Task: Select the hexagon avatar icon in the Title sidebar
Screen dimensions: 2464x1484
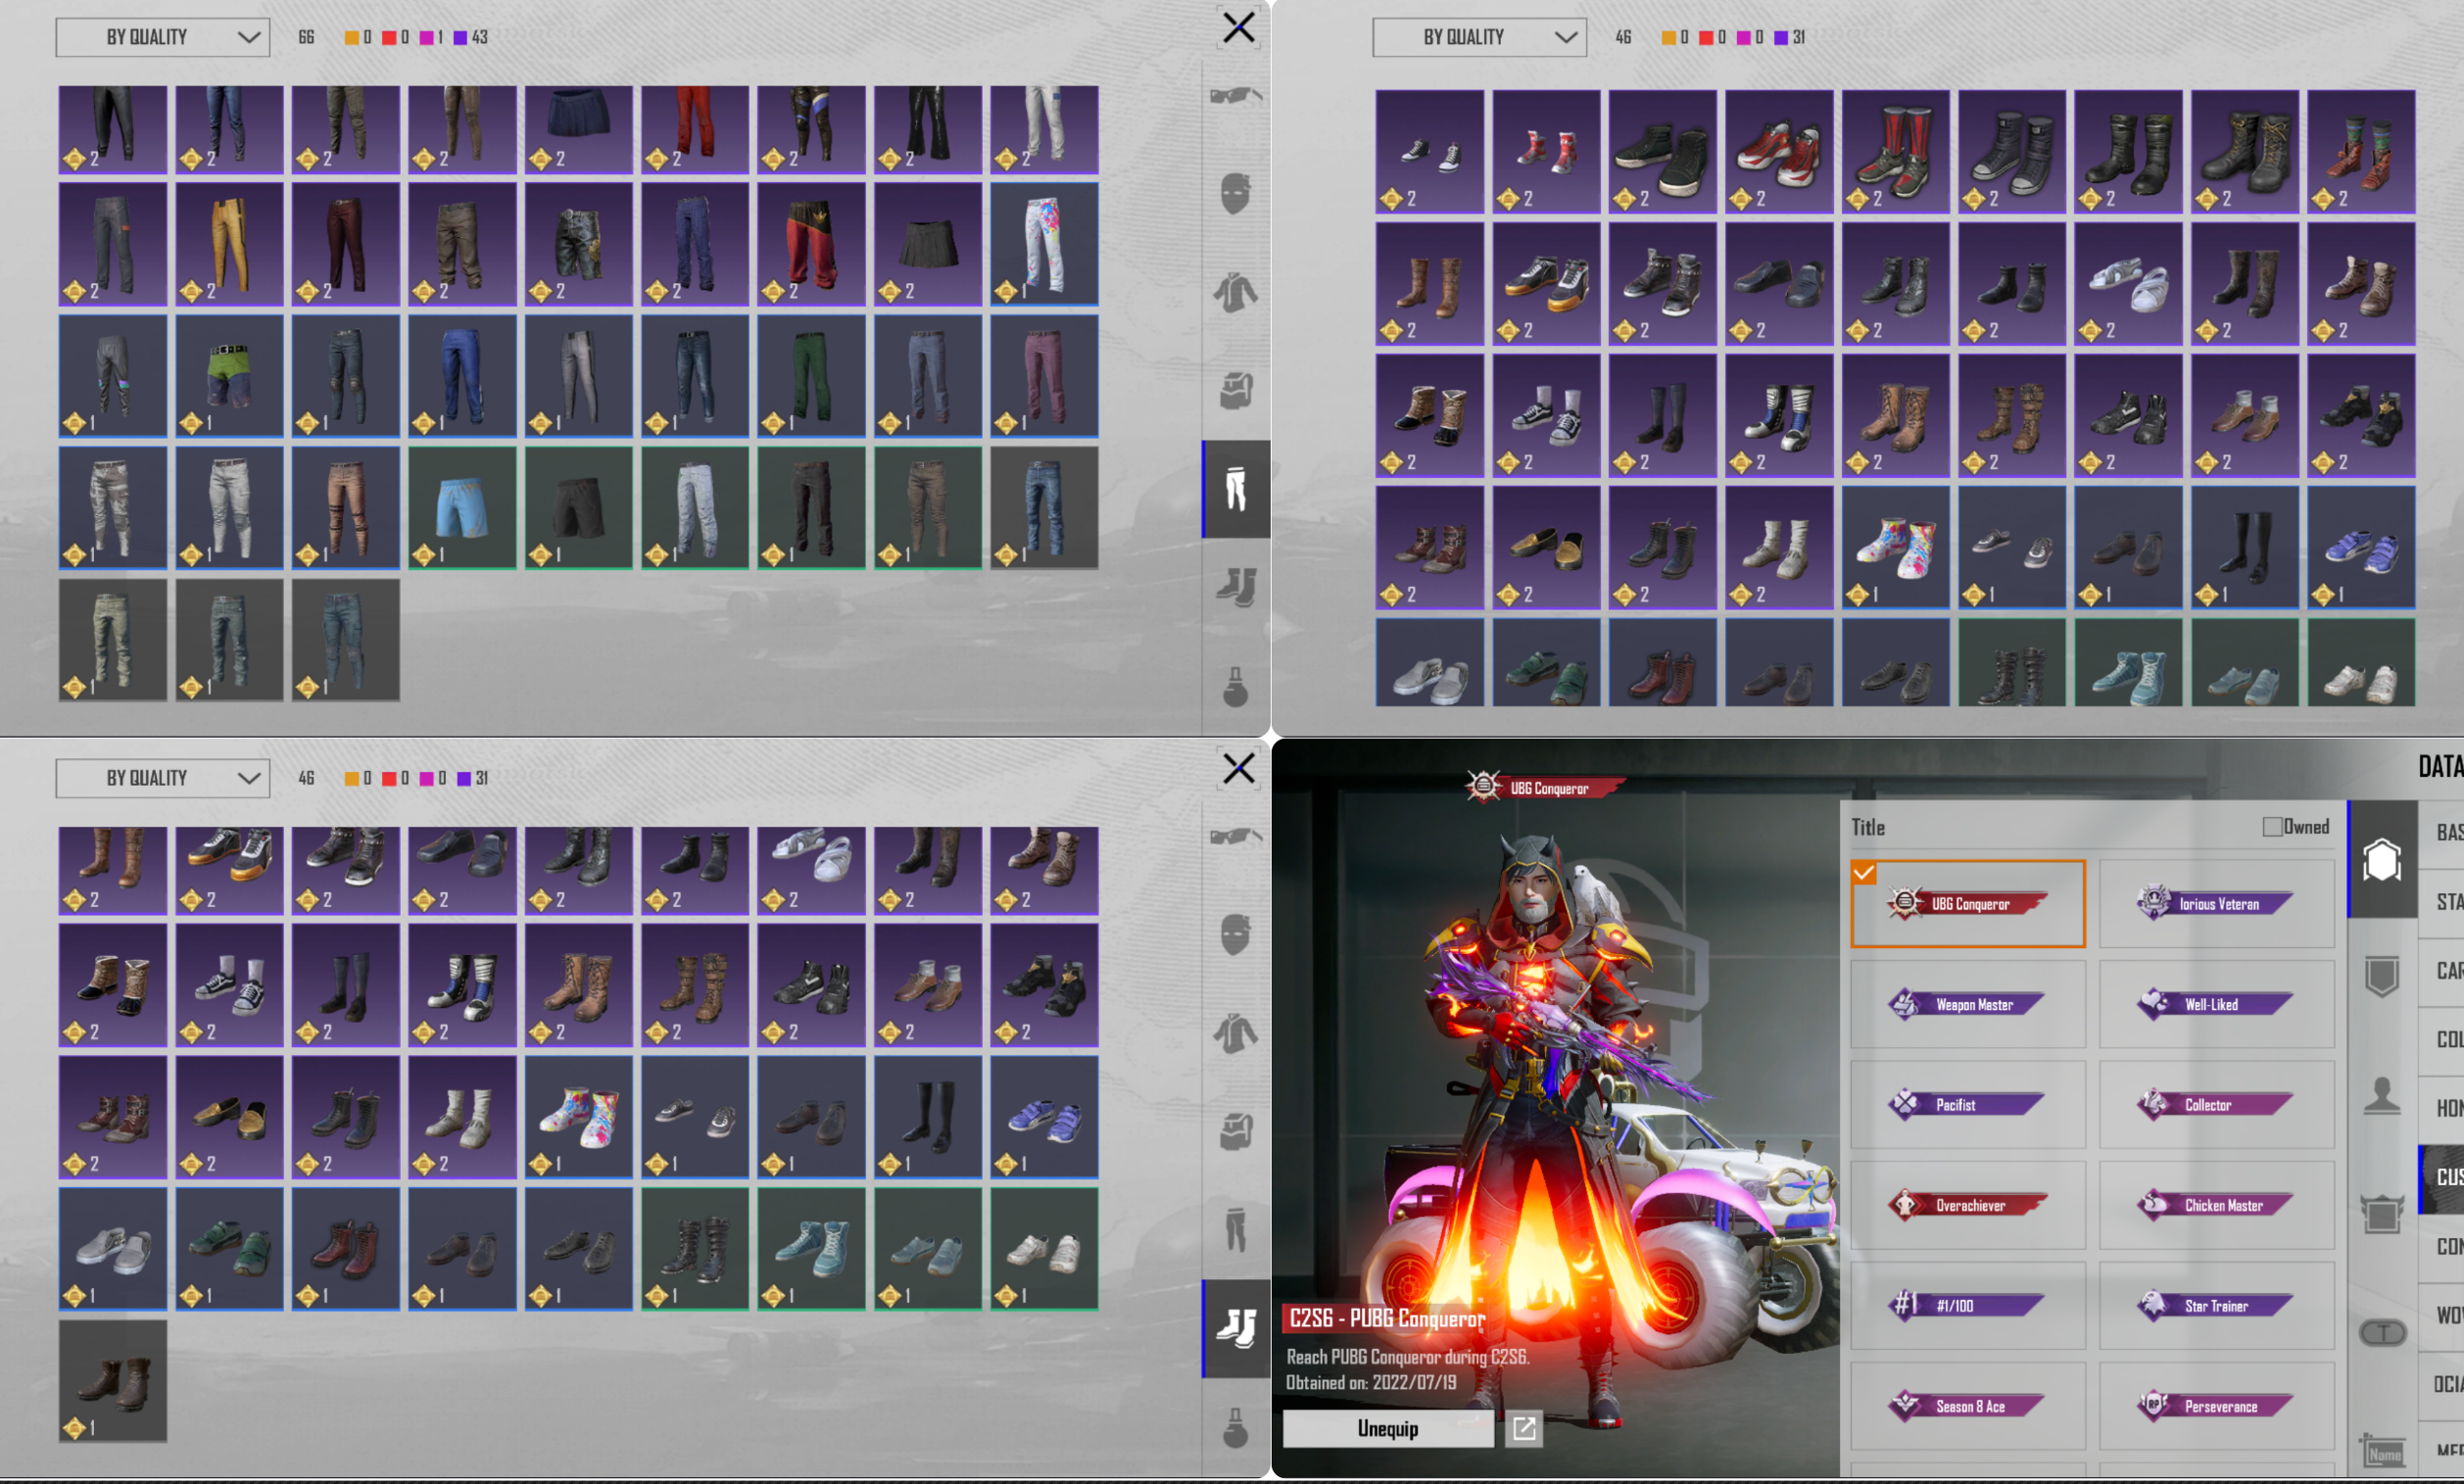Action: [2382, 860]
